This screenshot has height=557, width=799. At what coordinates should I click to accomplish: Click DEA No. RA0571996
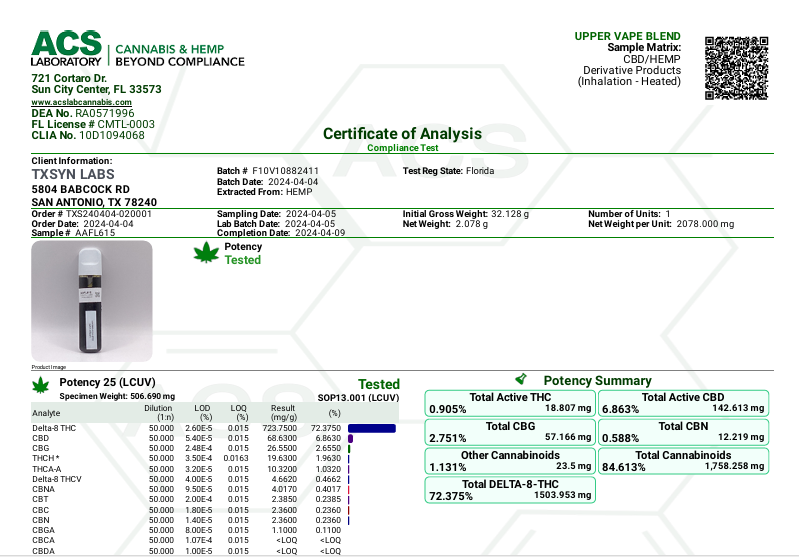coord(83,113)
